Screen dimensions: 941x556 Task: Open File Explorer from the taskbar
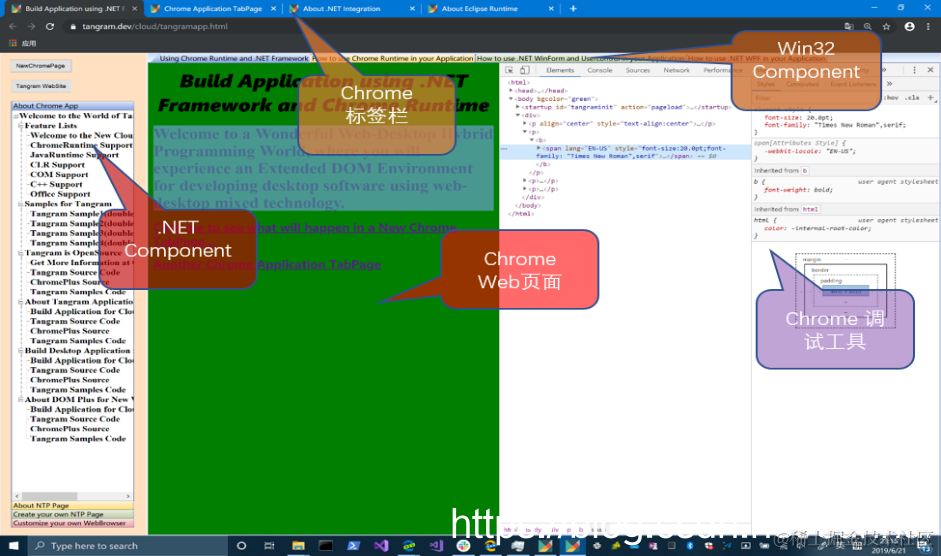tap(298, 546)
